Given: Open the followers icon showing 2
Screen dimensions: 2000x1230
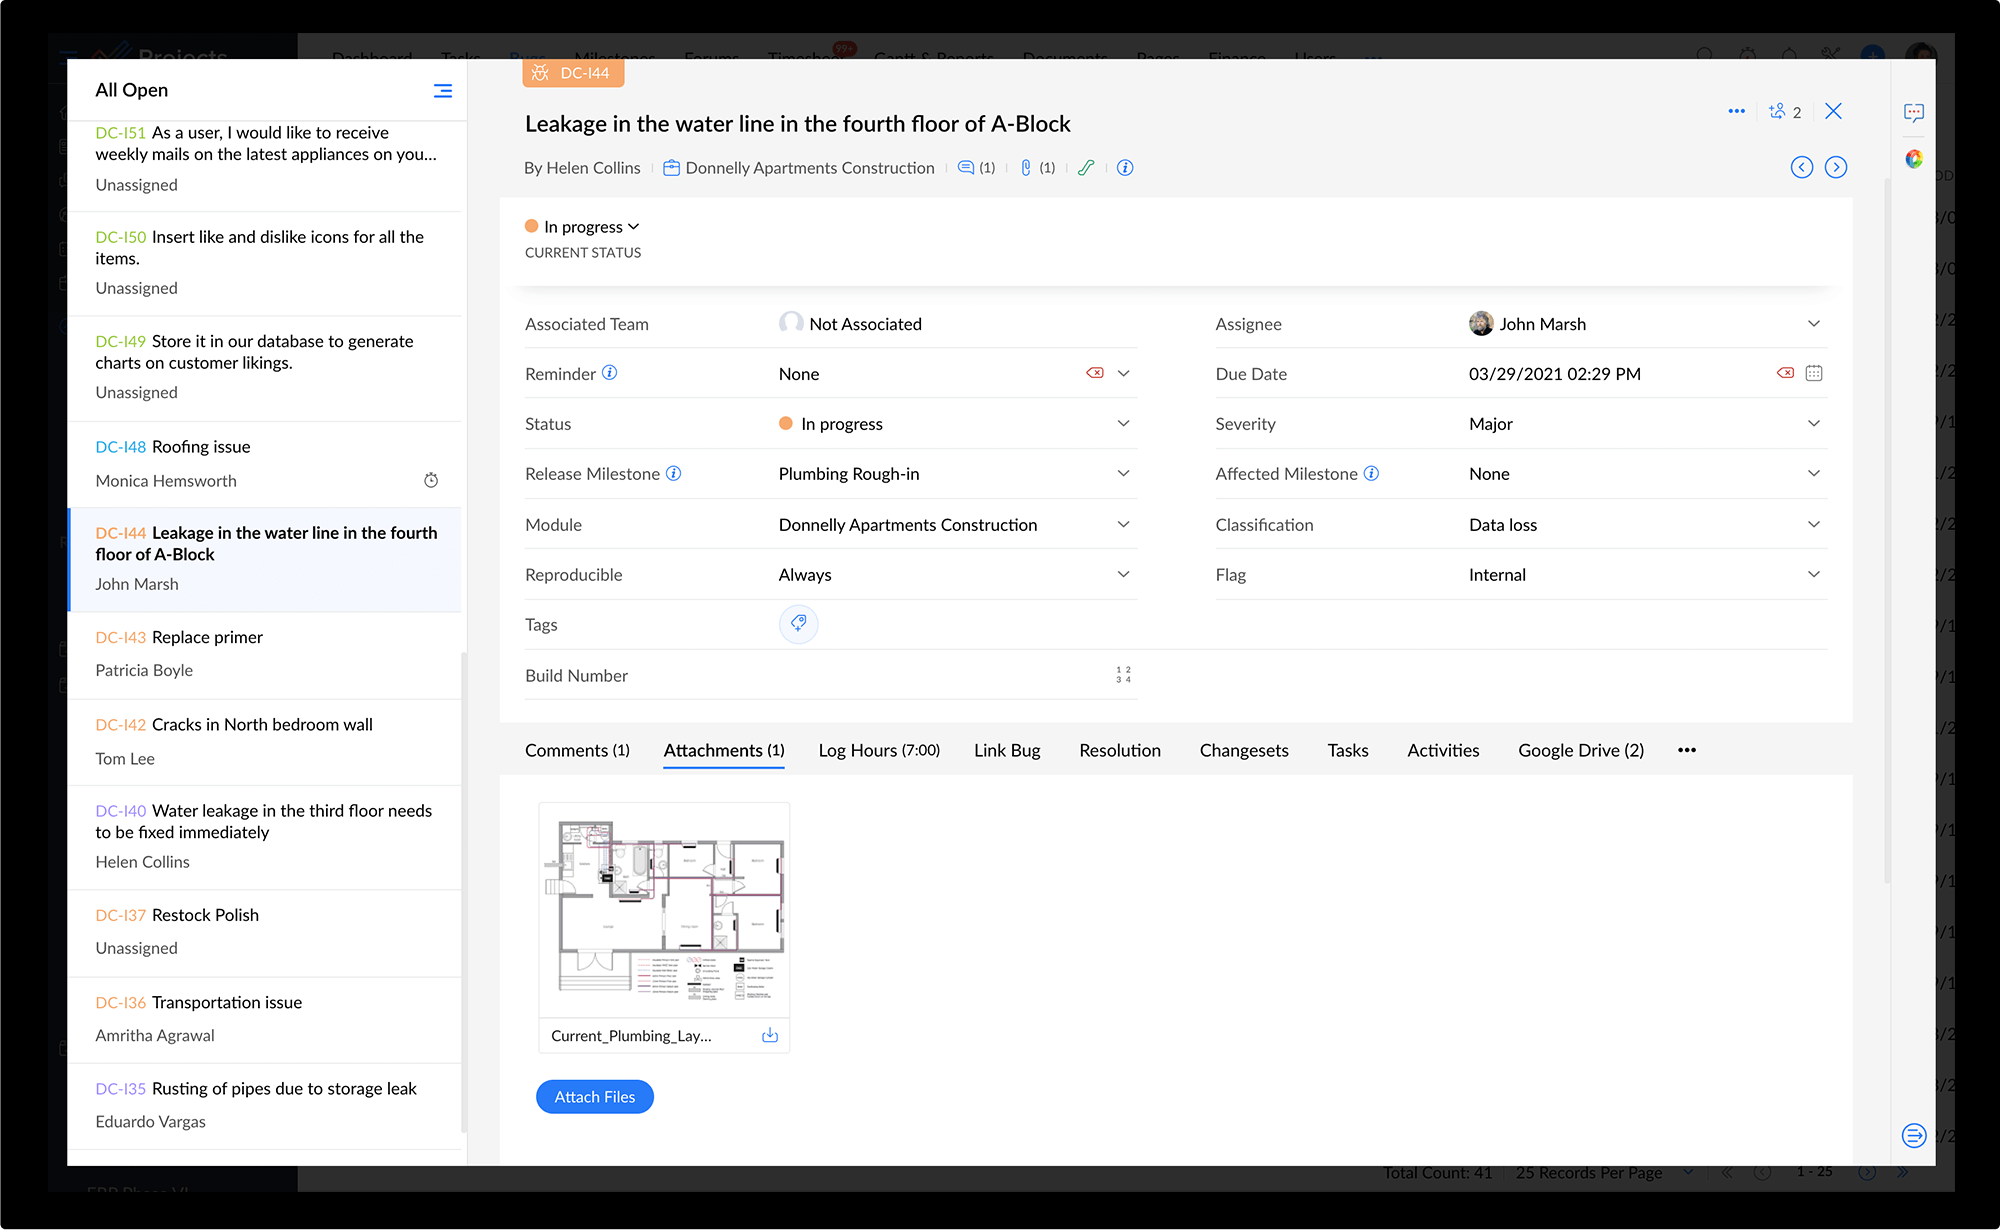Looking at the screenshot, I should pos(1785,112).
